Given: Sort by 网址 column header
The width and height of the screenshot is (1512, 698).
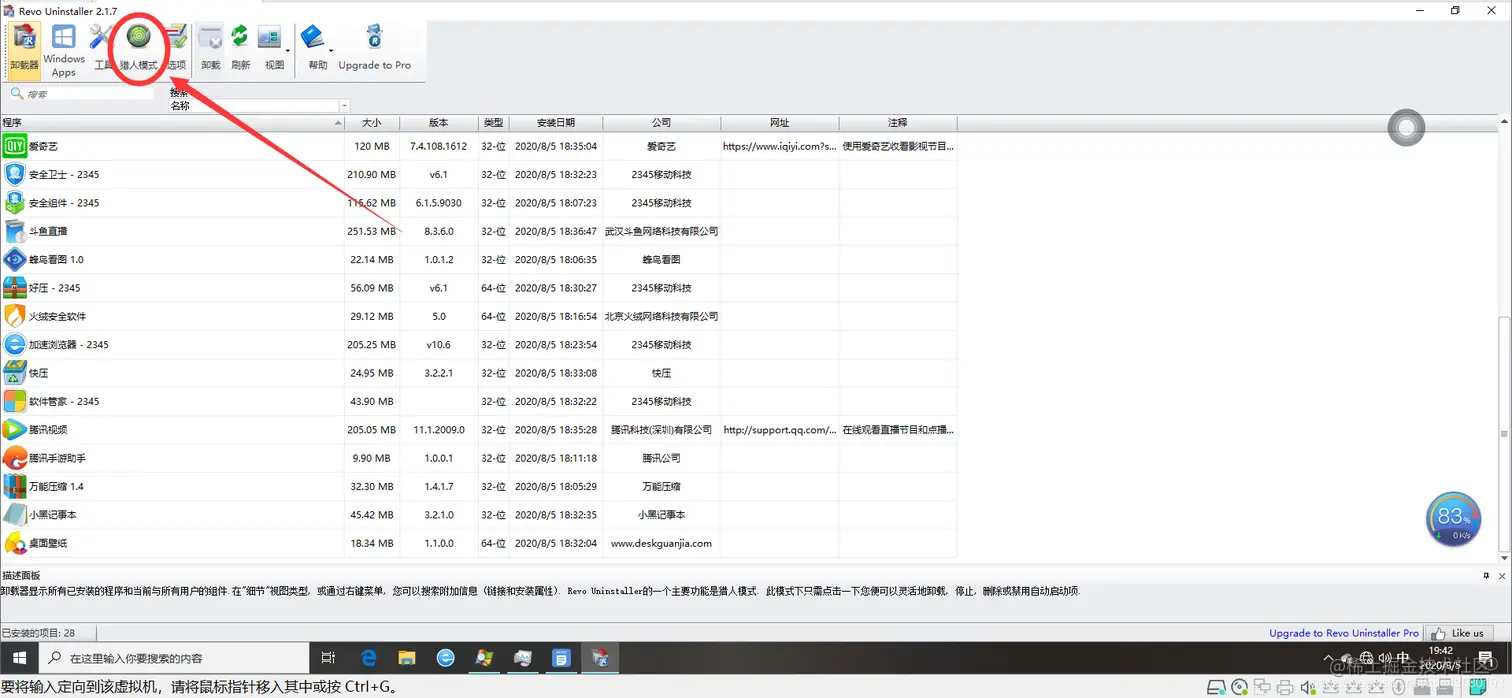Looking at the screenshot, I should click(780, 123).
